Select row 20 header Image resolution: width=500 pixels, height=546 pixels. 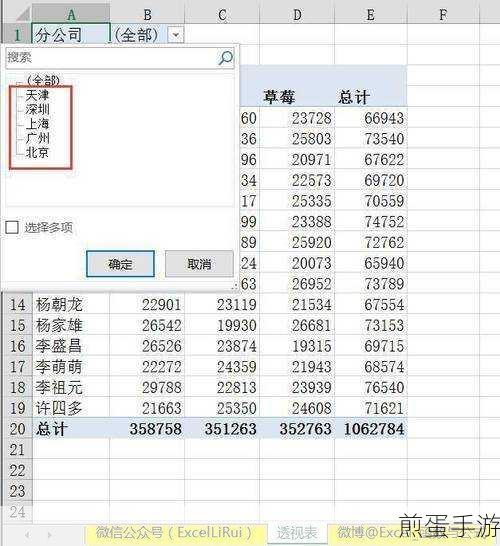click(x=17, y=429)
